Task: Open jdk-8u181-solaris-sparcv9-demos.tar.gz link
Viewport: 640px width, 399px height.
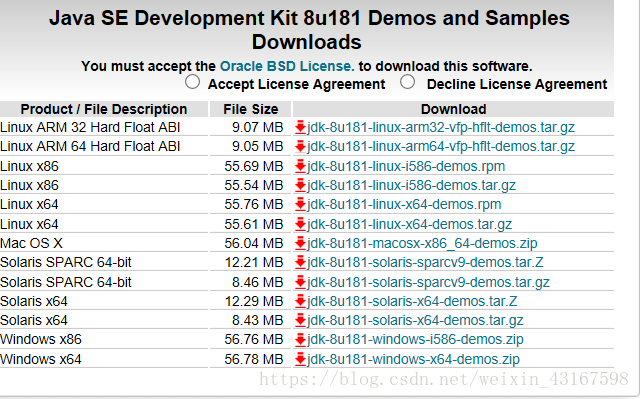Action: point(428,282)
